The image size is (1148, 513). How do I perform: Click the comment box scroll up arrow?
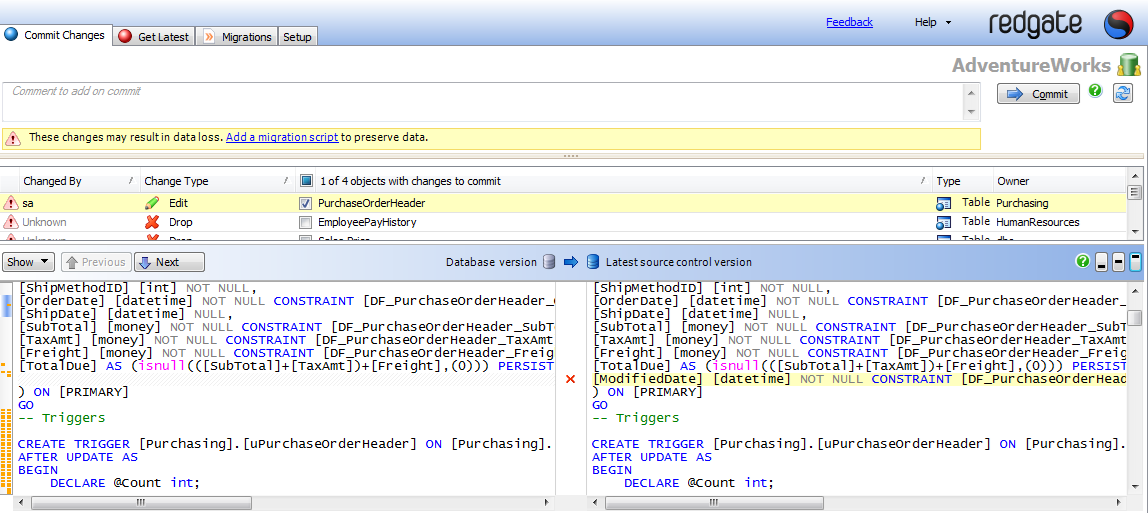[x=972, y=92]
